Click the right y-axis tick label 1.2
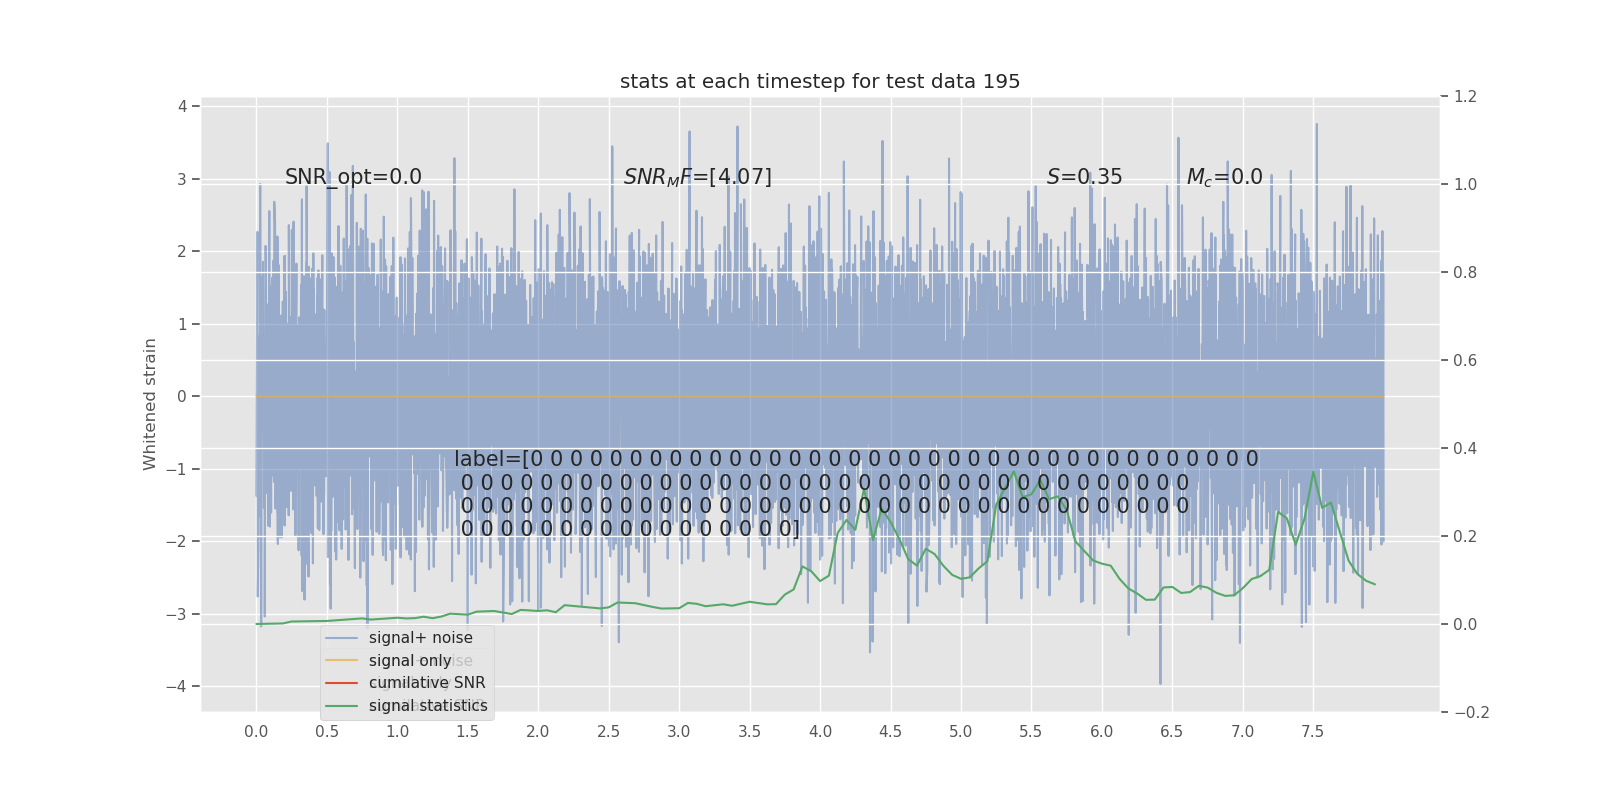The width and height of the screenshot is (1600, 800). (x=1465, y=97)
